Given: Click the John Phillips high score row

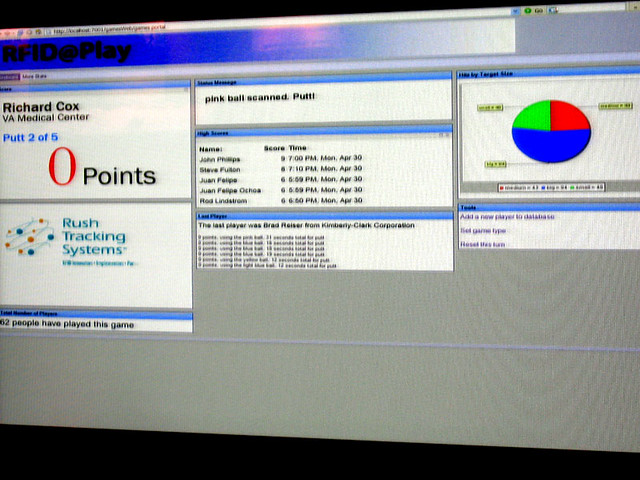Looking at the screenshot, I should tap(281, 158).
